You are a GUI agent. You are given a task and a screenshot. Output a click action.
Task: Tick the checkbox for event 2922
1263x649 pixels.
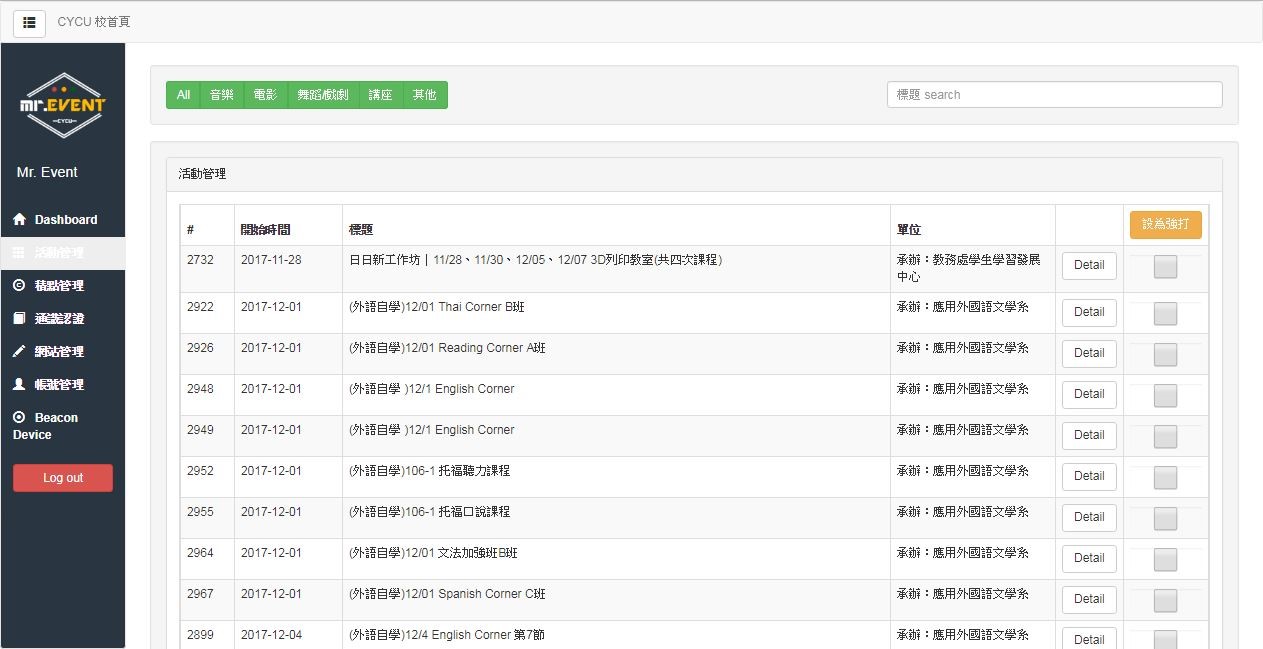tap(1165, 314)
